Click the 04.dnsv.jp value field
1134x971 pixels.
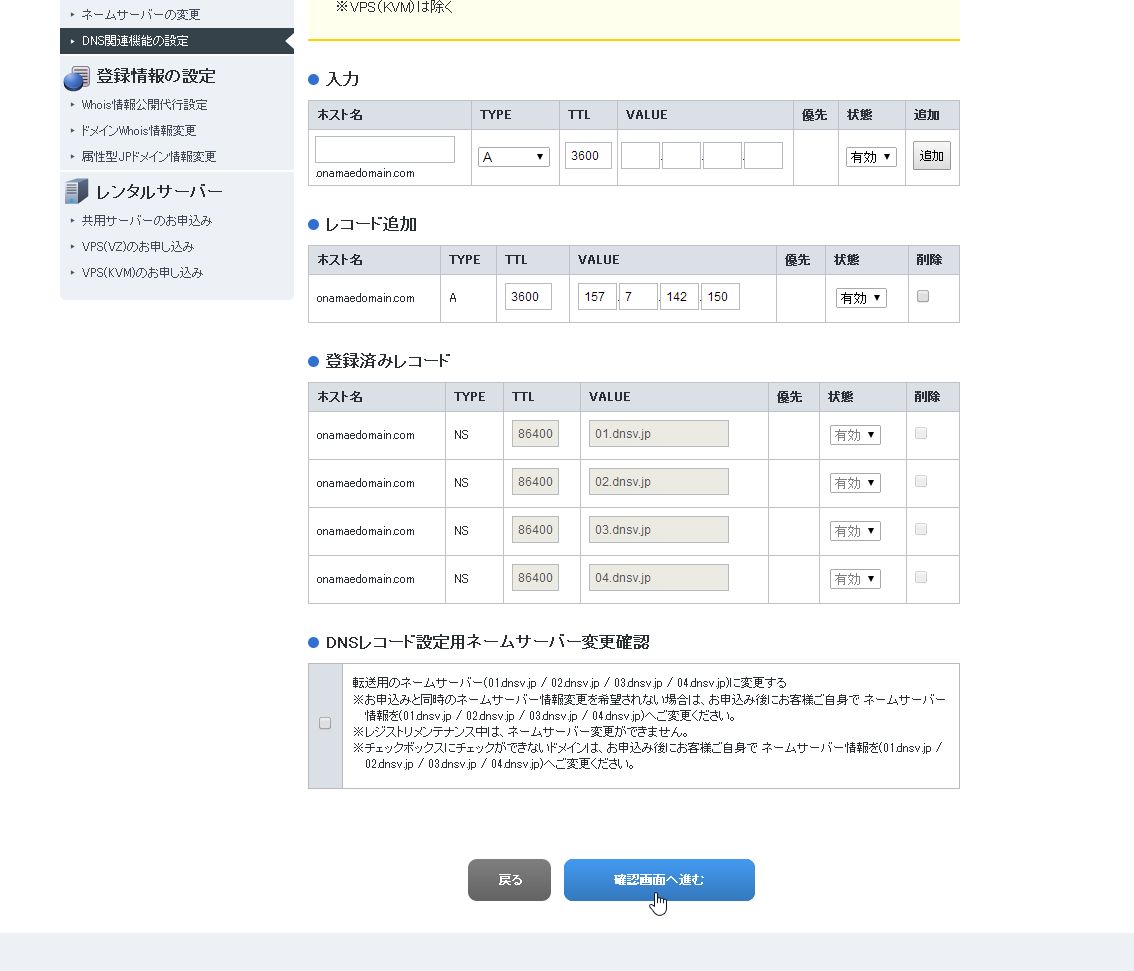pyautogui.click(x=658, y=578)
